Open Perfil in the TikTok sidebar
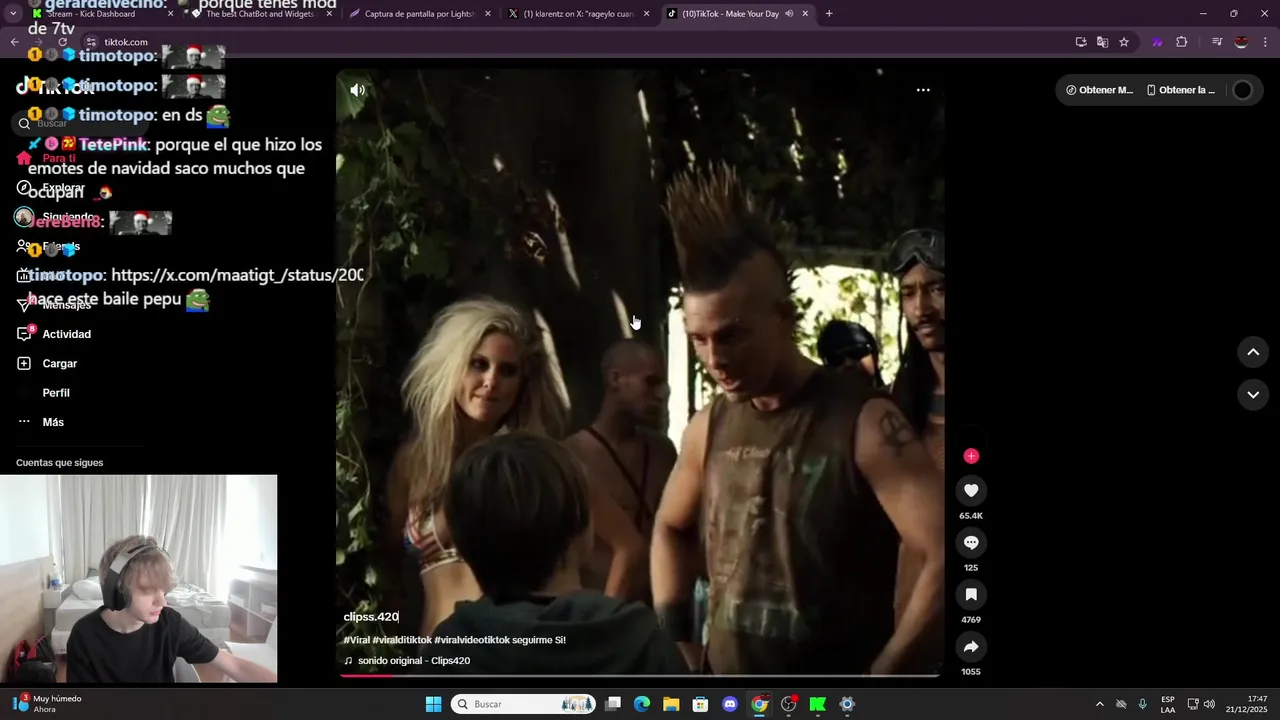The width and height of the screenshot is (1280, 720). (56, 393)
